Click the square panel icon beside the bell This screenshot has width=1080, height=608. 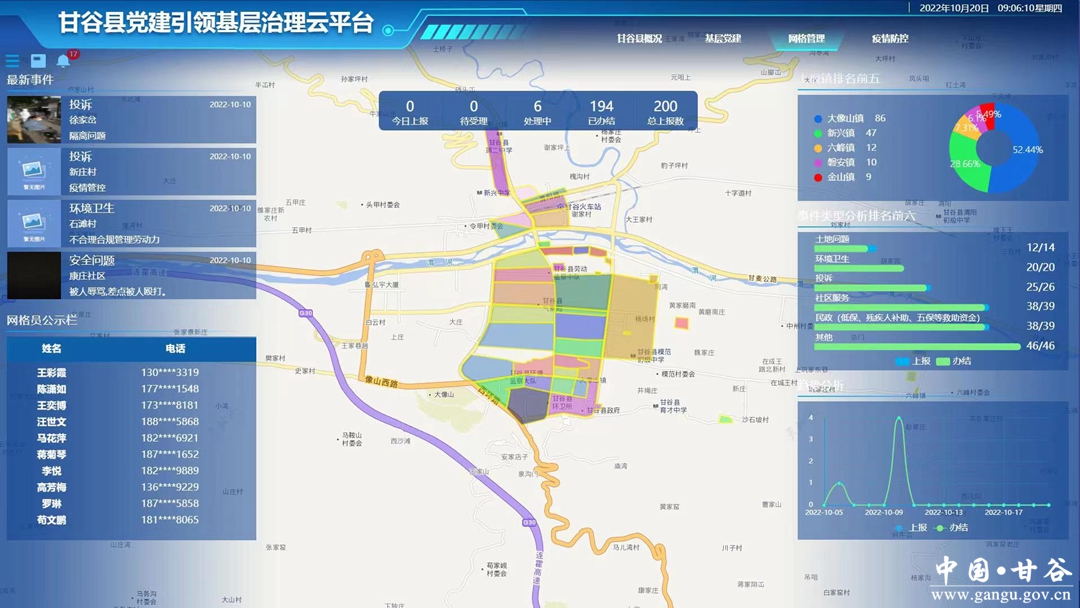click(x=38, y=61)
